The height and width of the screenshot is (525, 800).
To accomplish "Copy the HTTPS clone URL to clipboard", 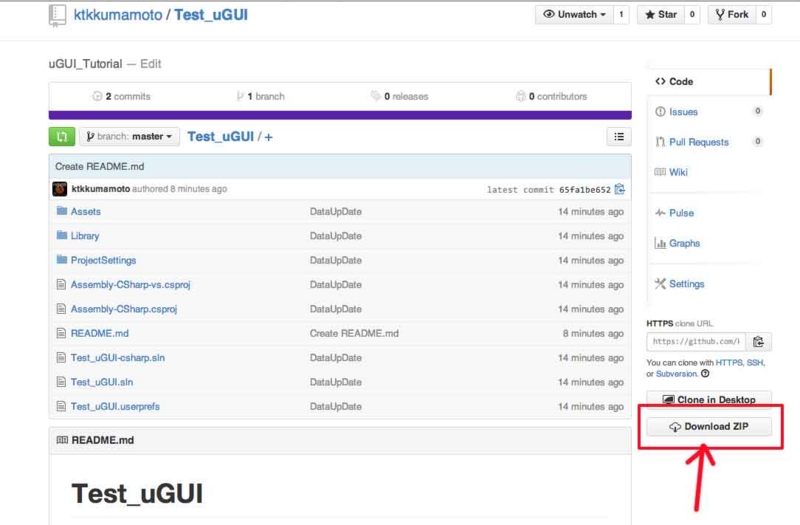I will [x=758, y=342].
